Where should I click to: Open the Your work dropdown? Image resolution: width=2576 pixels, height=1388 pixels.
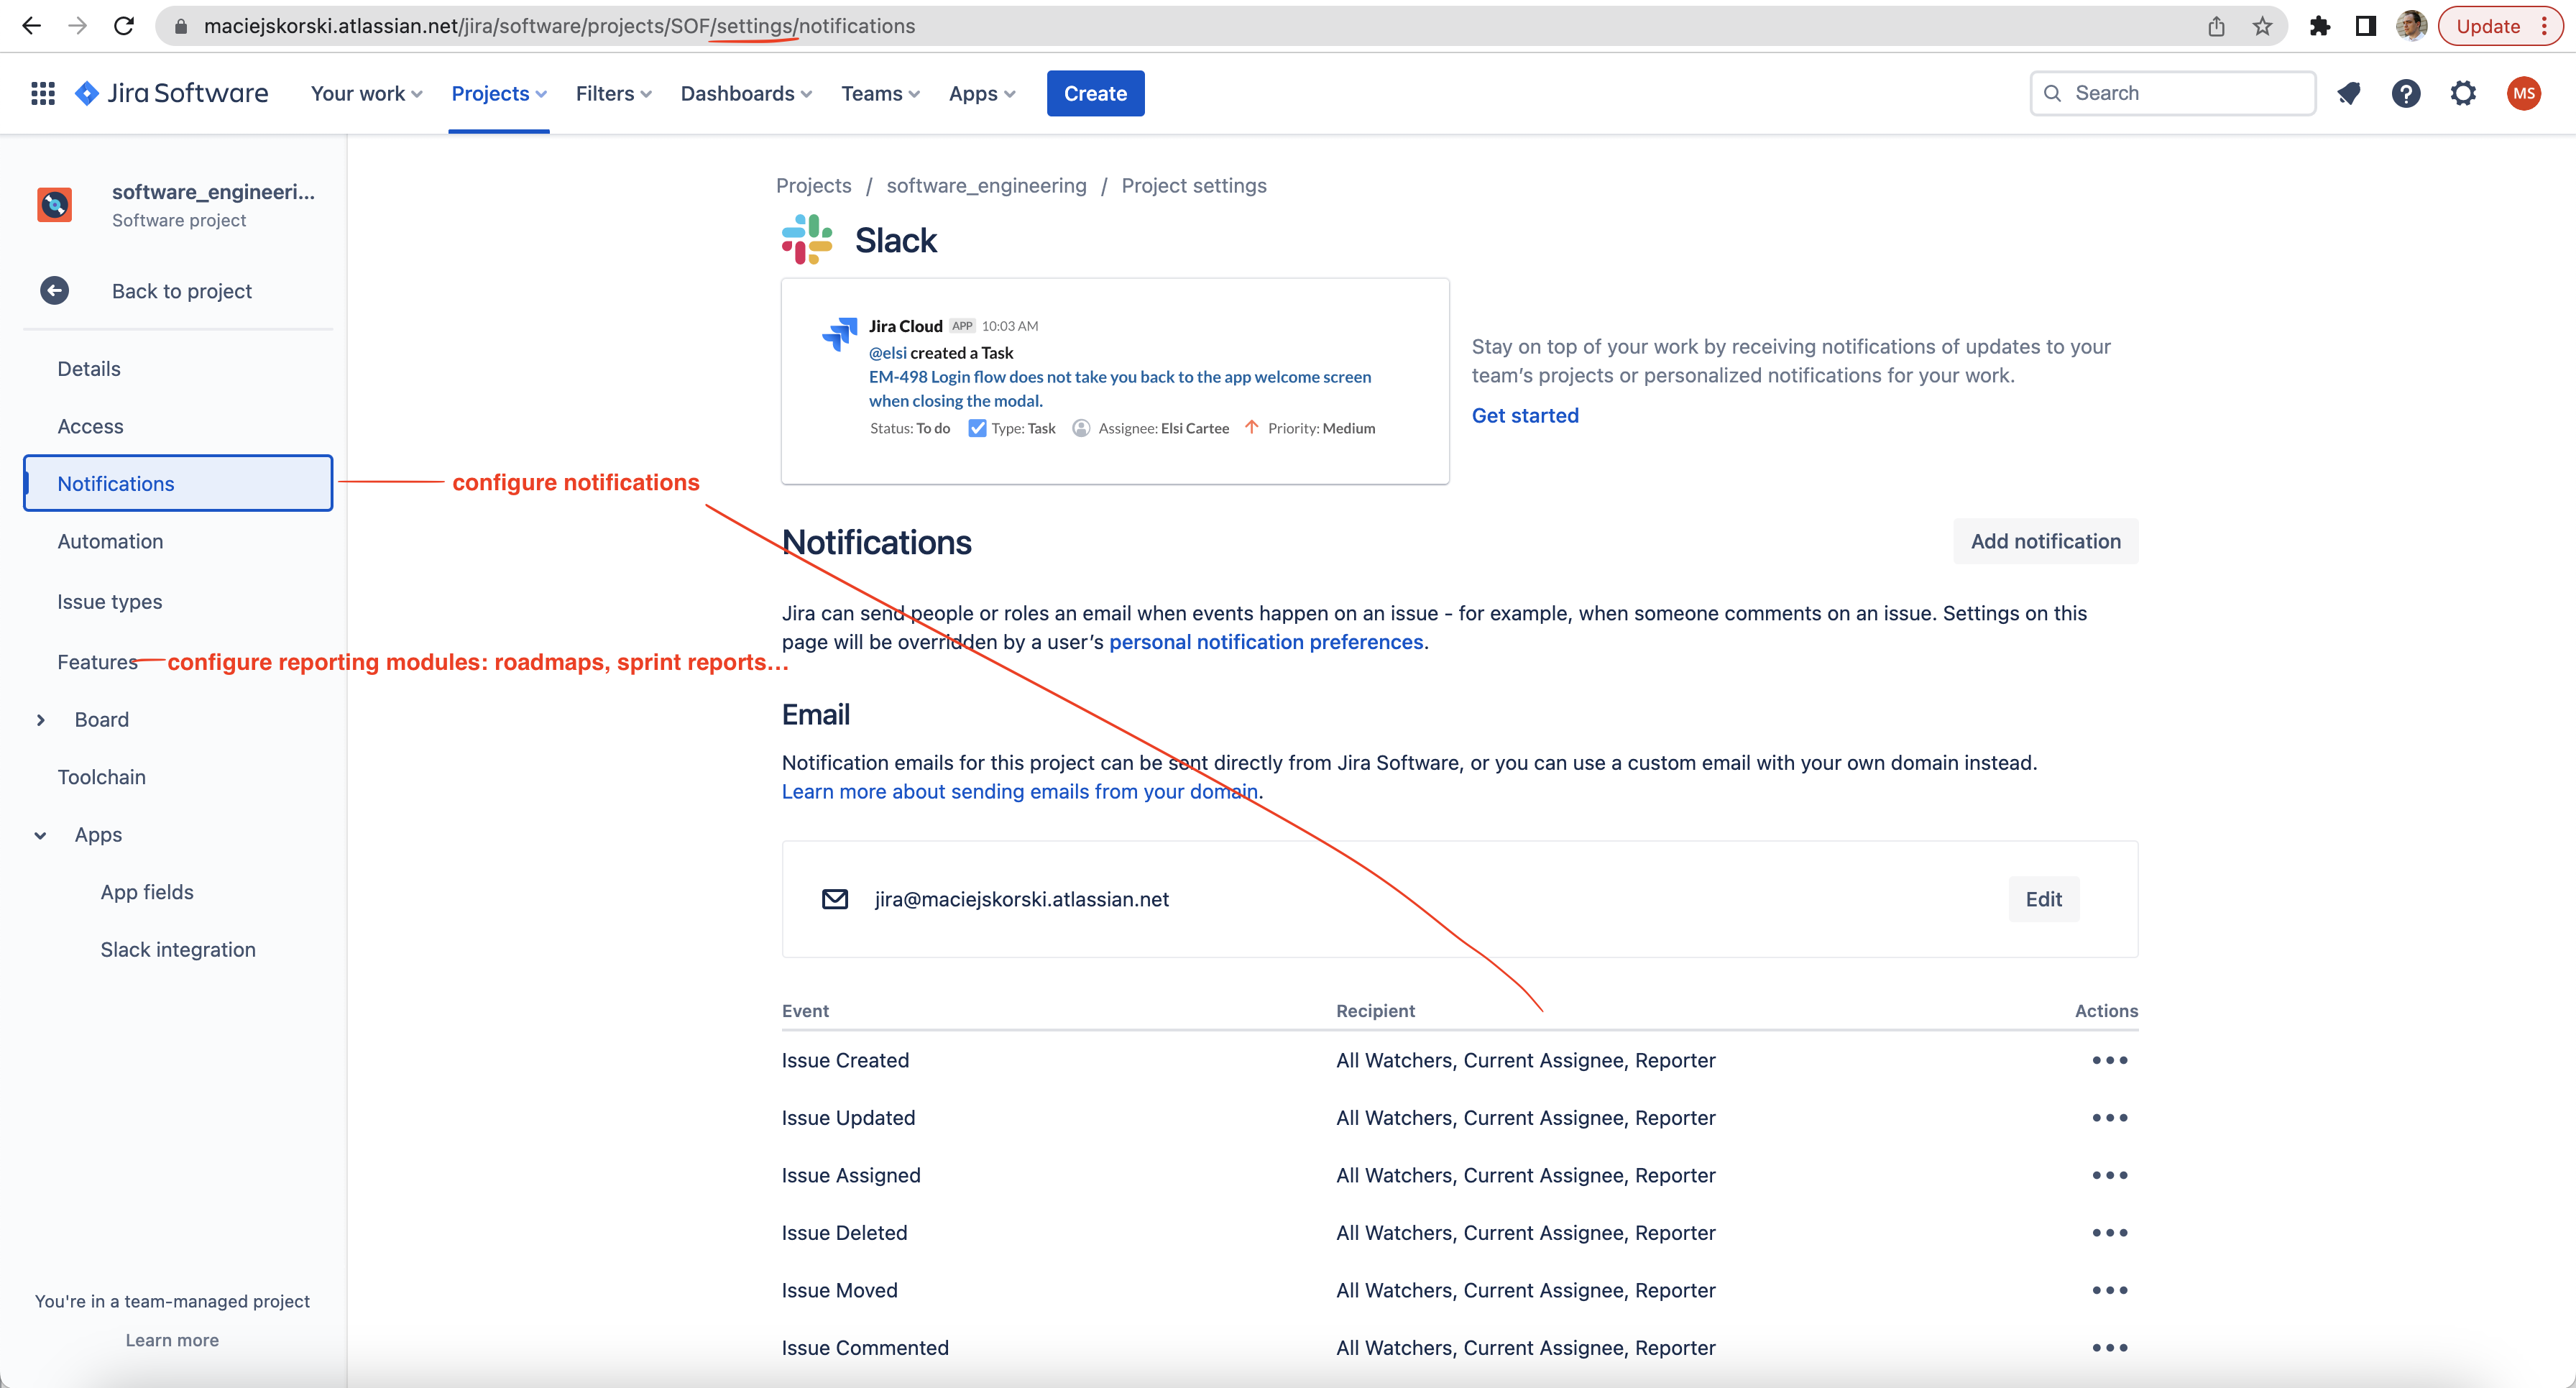[x=366, y=93]
